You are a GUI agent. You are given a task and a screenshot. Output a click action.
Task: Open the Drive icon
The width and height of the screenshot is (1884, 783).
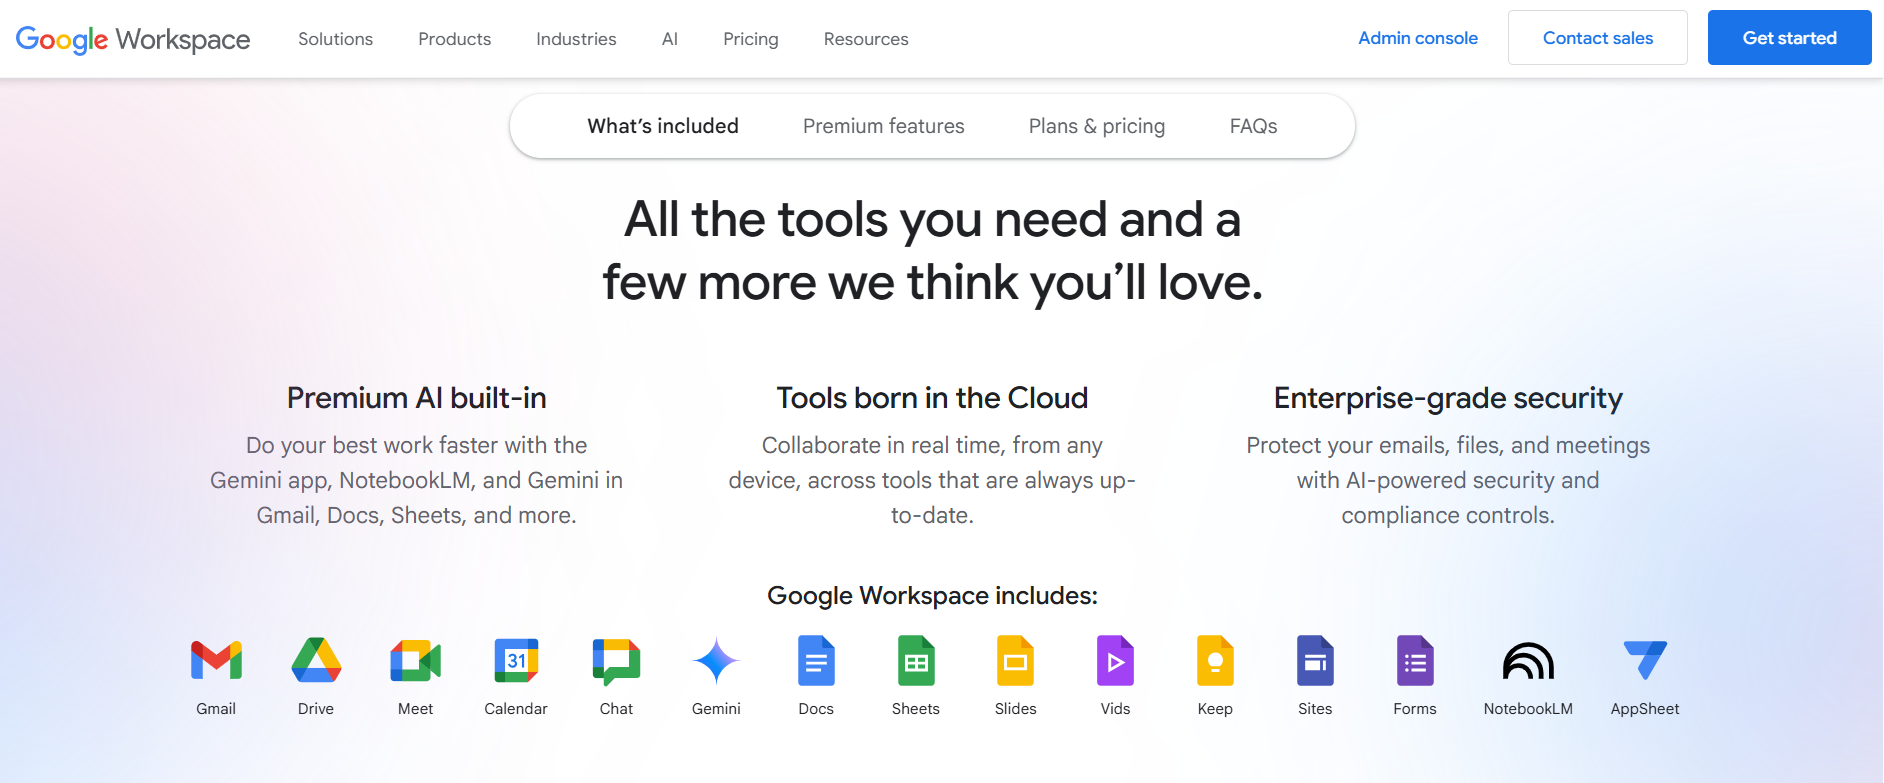tap(316, 661)
